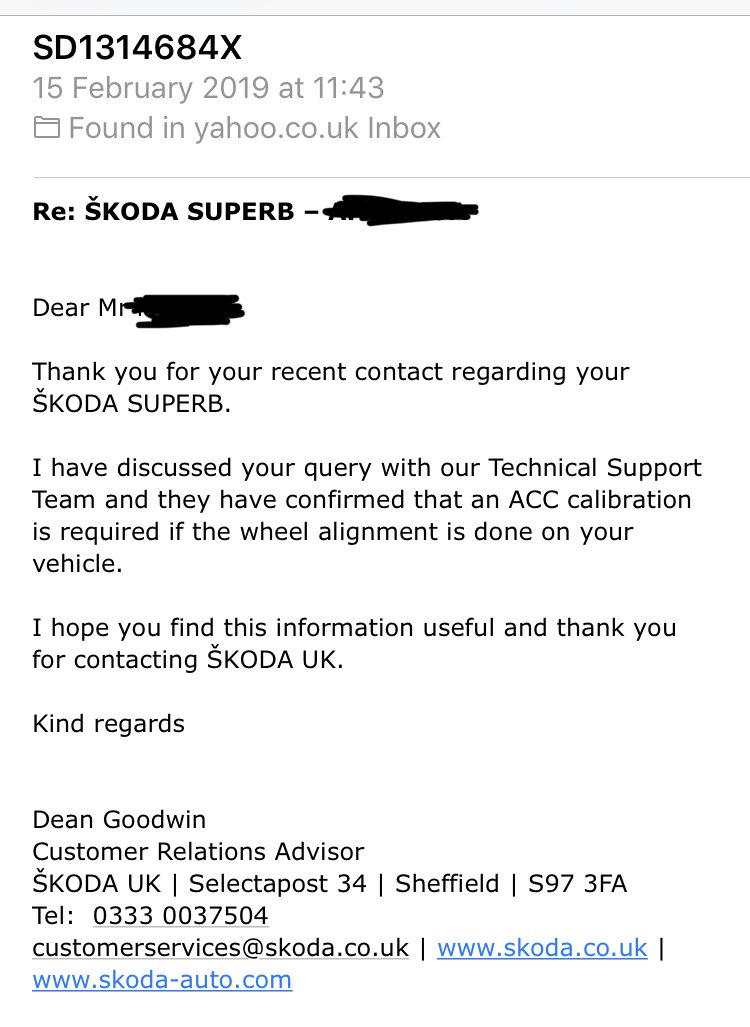Click the Thank you for your recent contact paragraph
750x1027 pixels.
coord(331,388)
